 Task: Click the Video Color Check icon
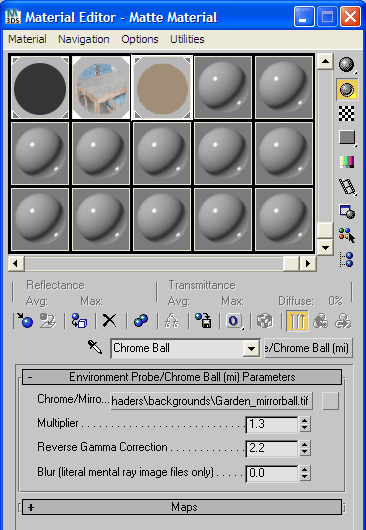[347, 162]
